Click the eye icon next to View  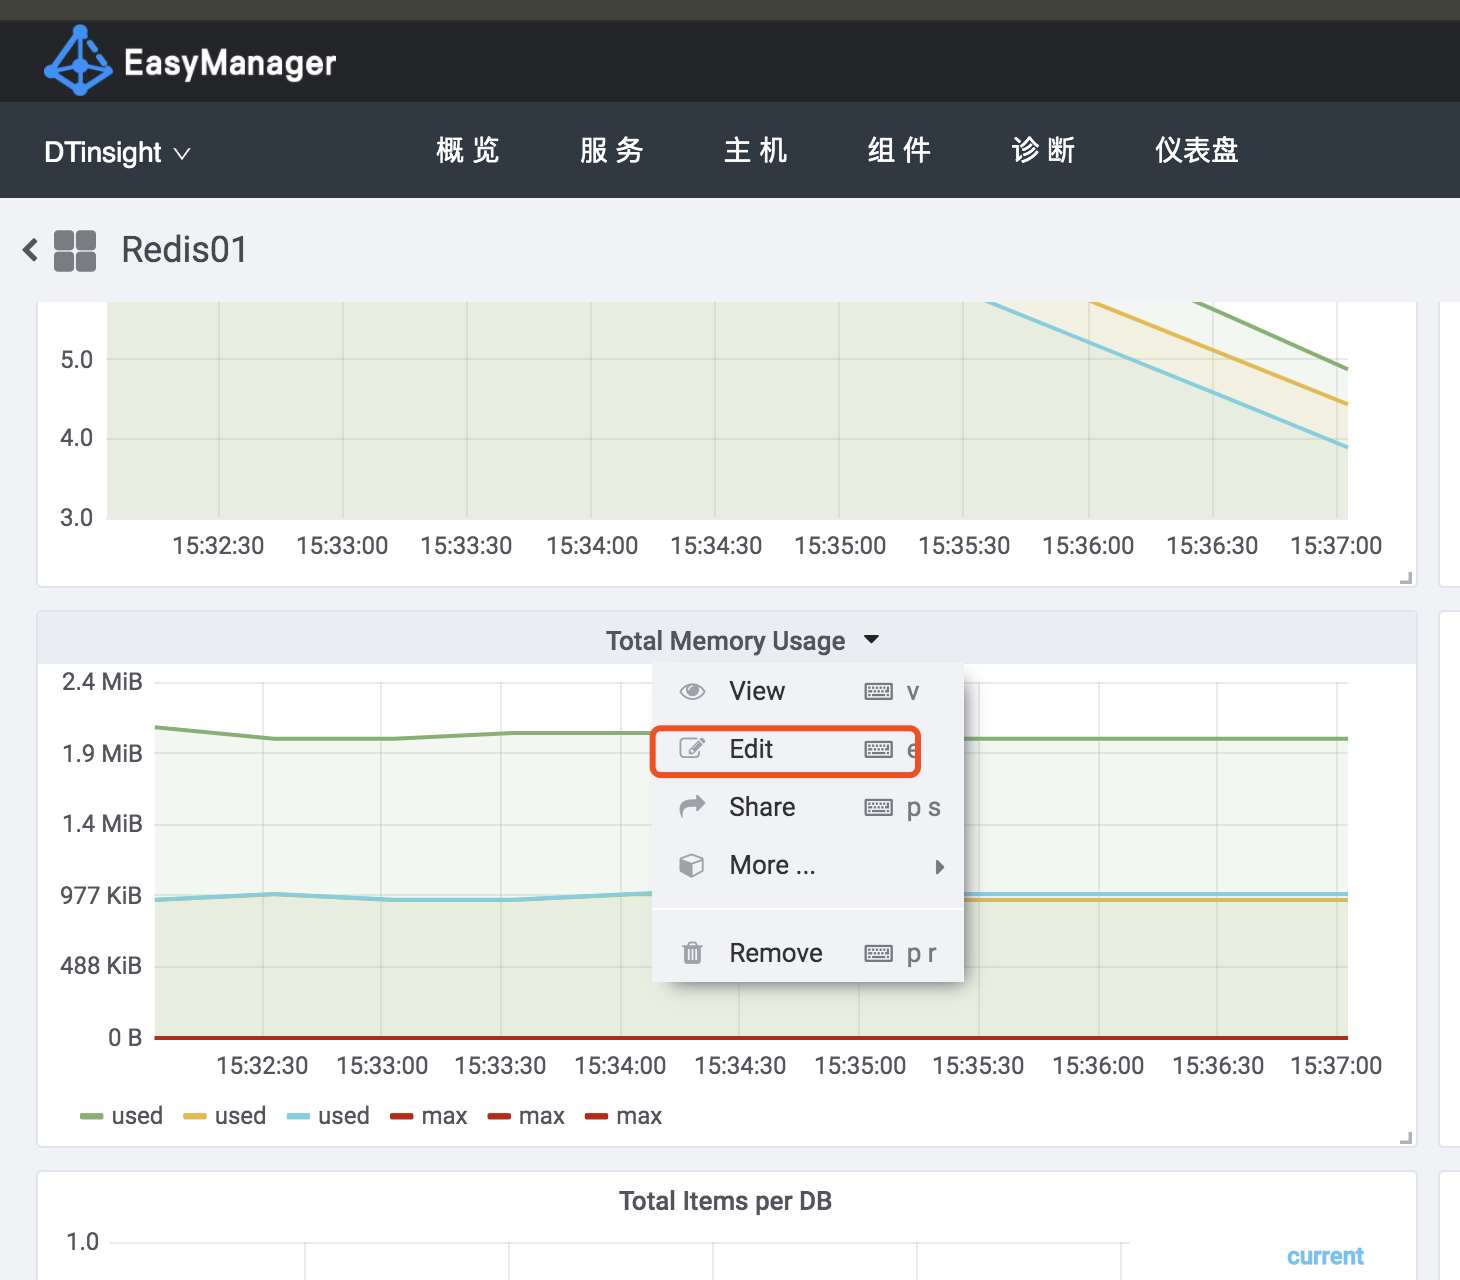(x=692, y=692)
